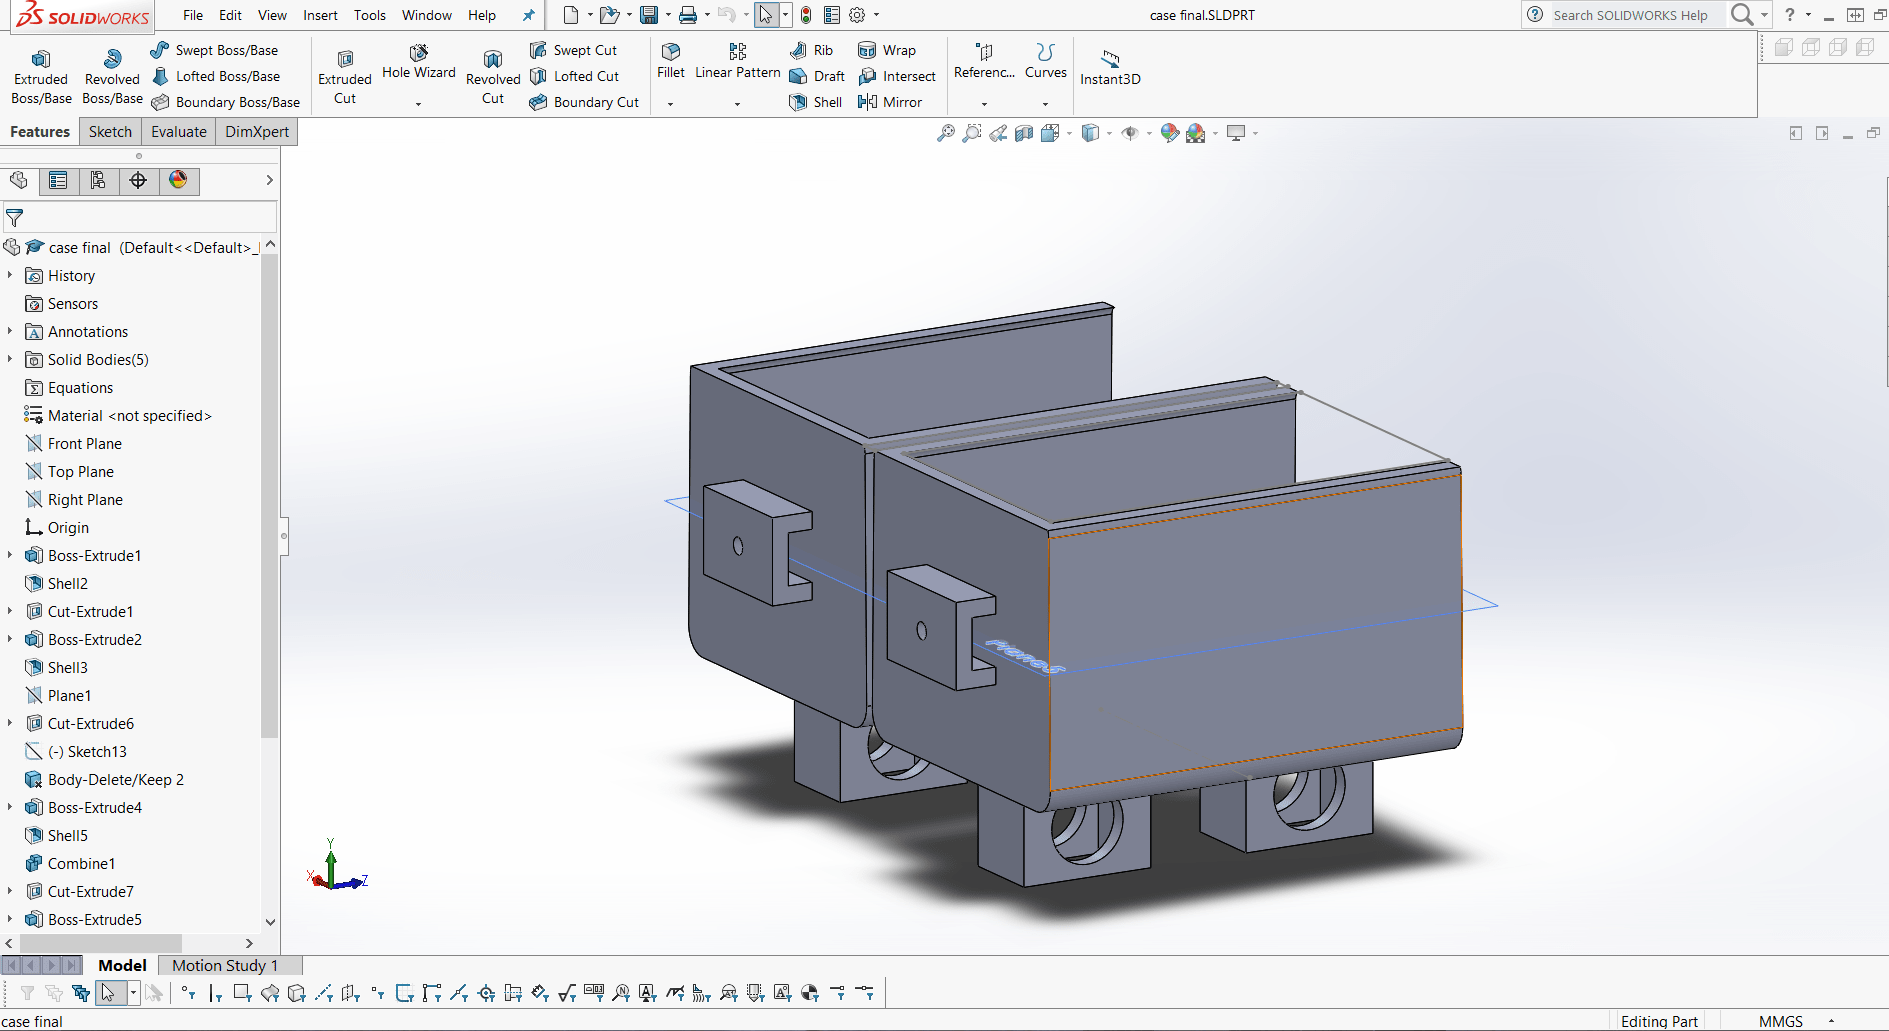Screen dimensions: 1889x1031
Task: Open the Insert menu
Action: [x=320, y=15]
